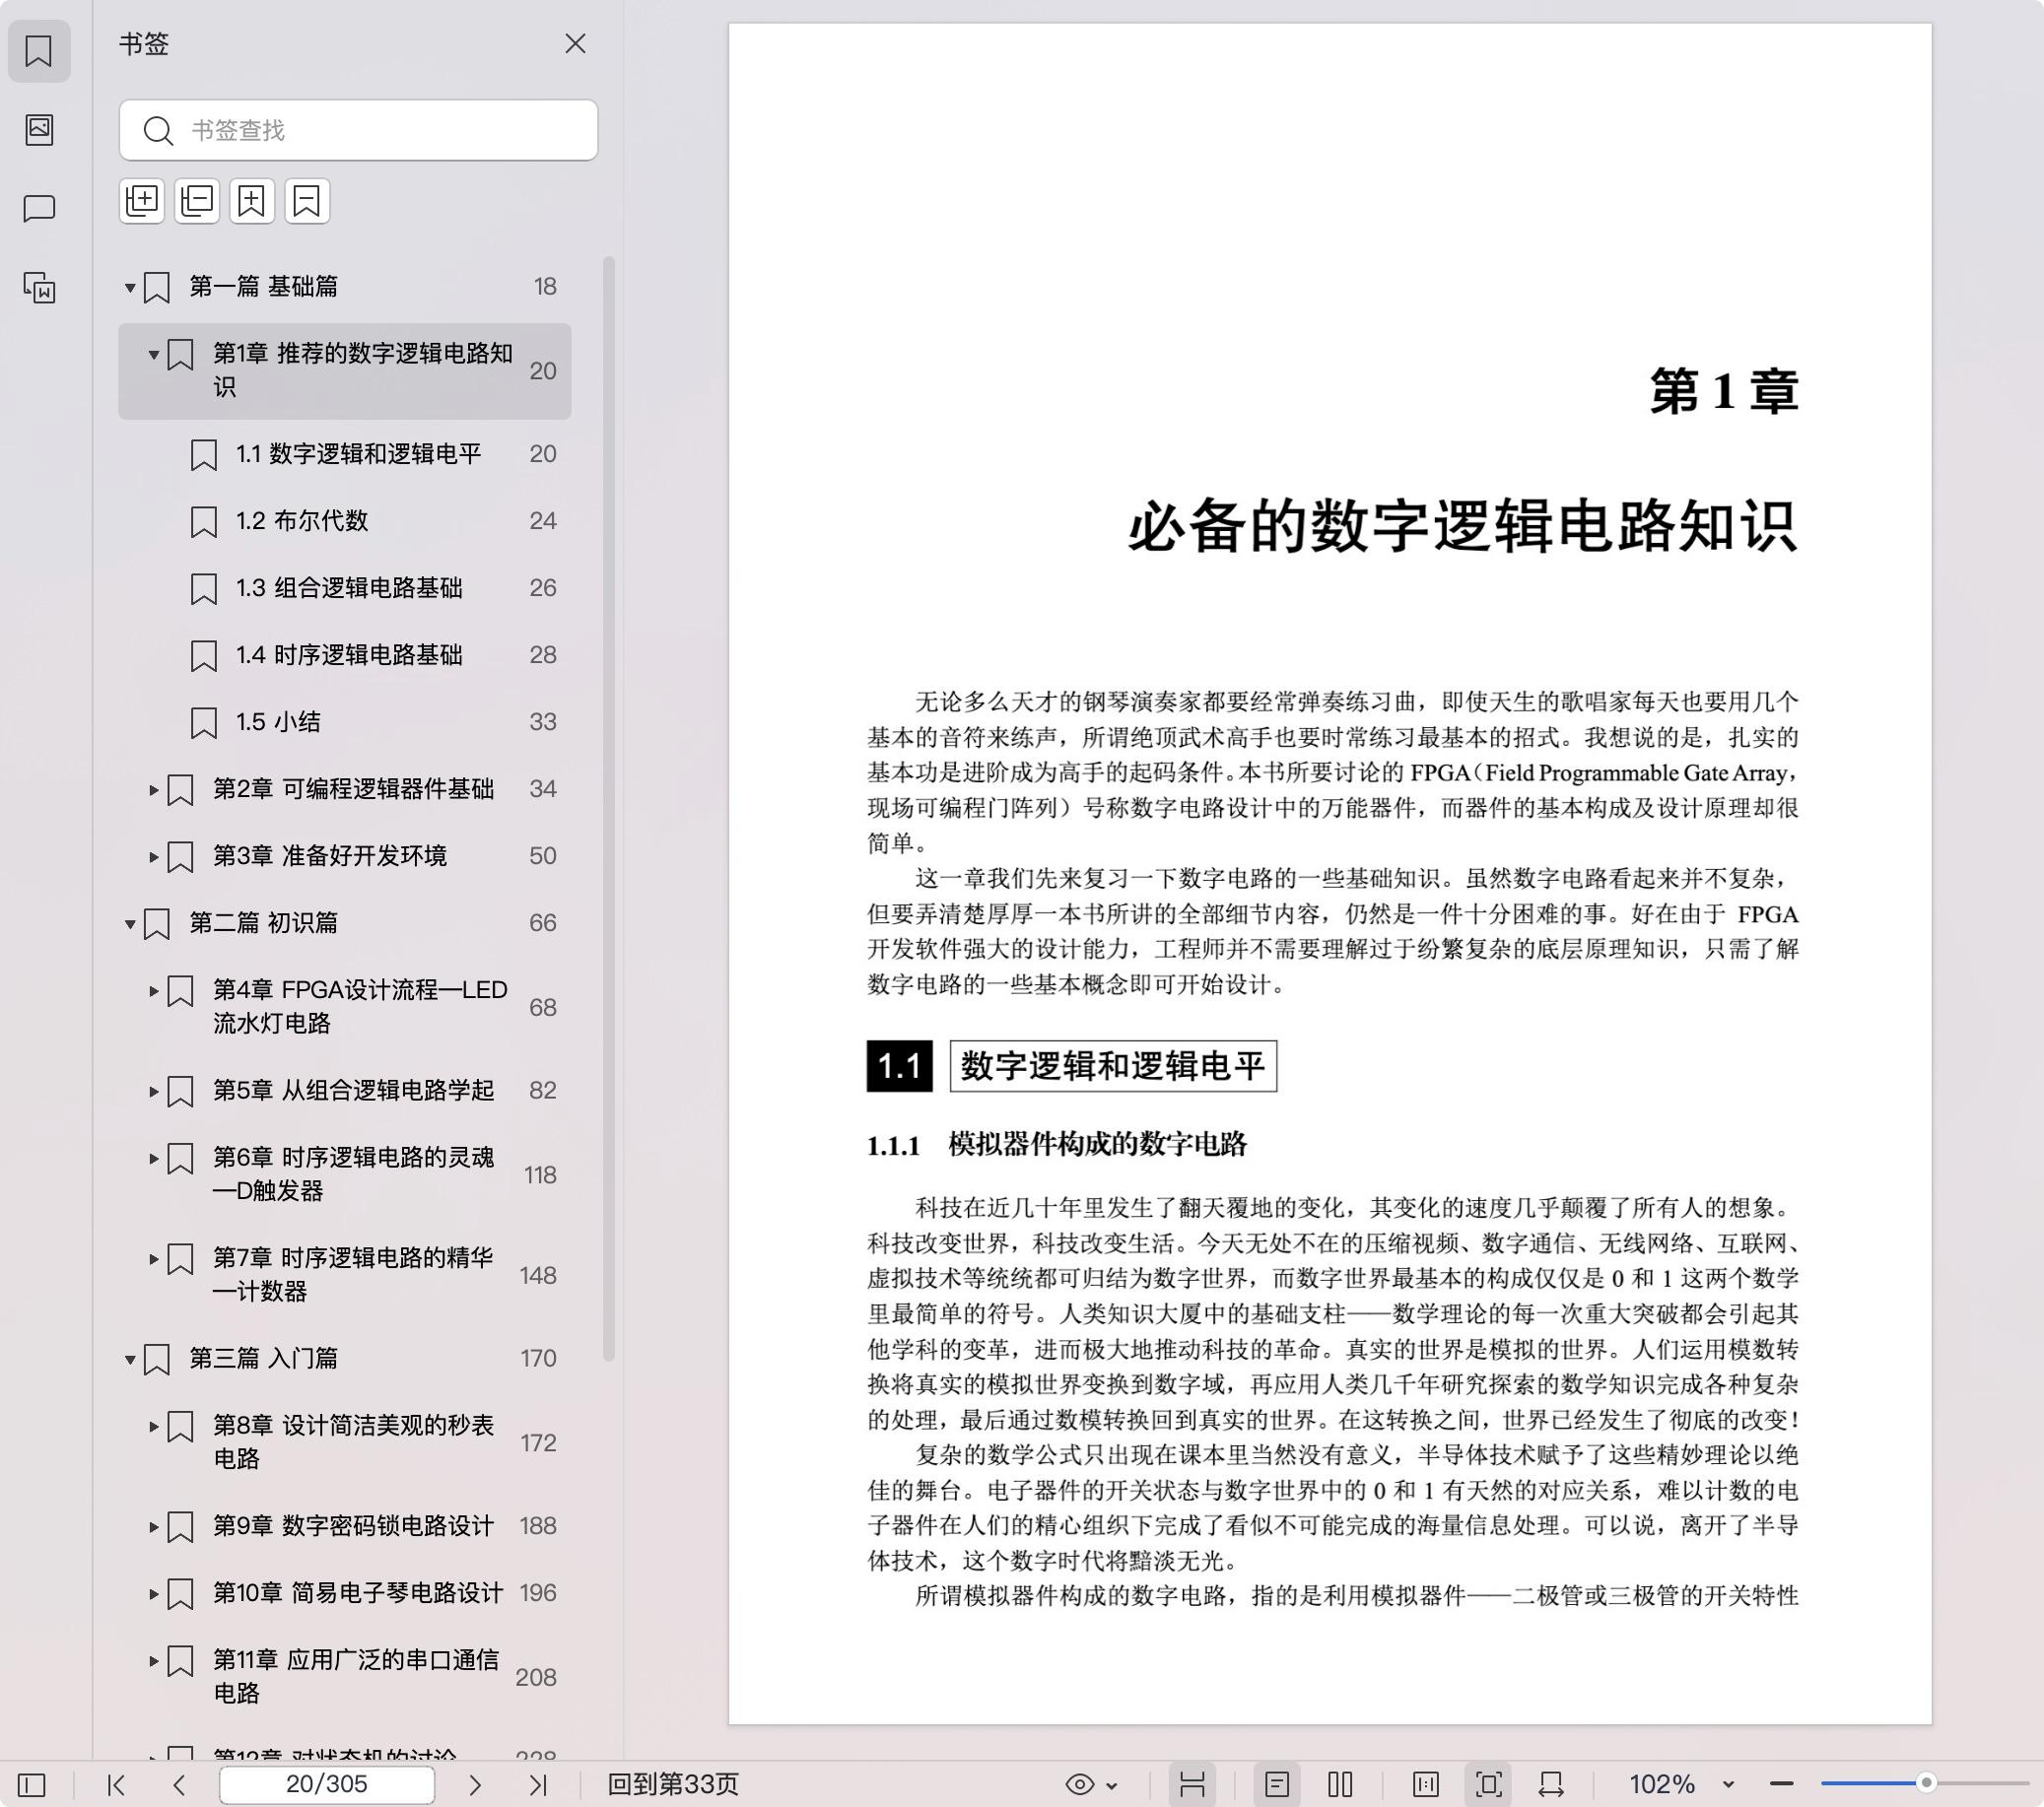
Task: Go to the previous page icon
Action: click(178, 1784)
